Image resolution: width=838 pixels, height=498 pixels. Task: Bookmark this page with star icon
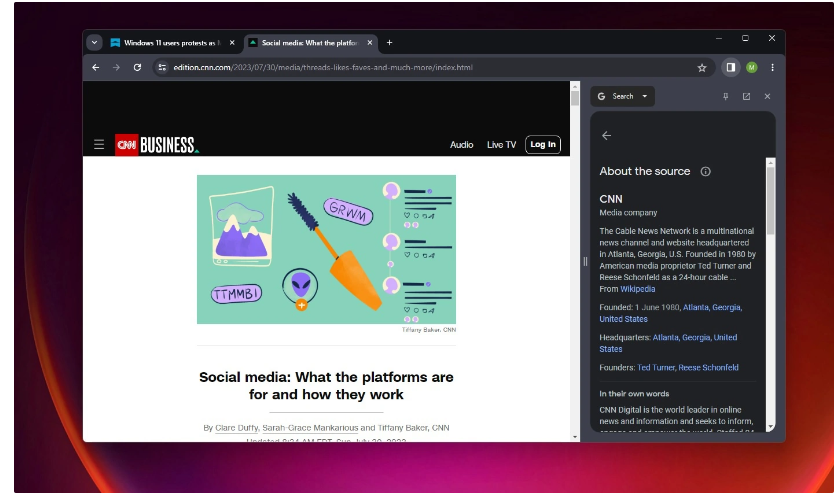pyautogui.click(x=702, y=68)
